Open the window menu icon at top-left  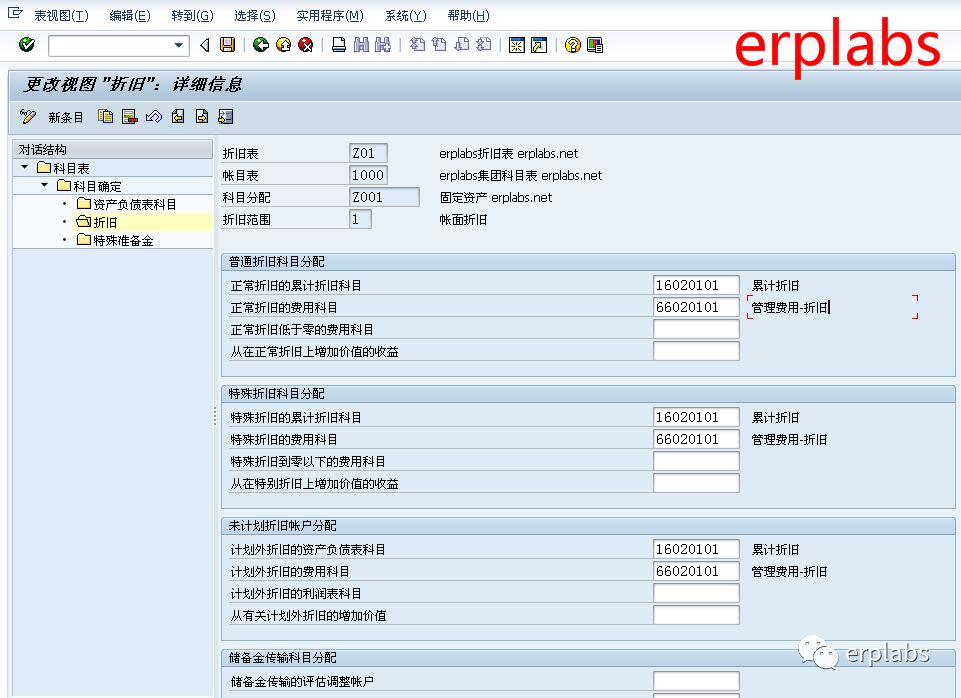(x=15, y=12)
